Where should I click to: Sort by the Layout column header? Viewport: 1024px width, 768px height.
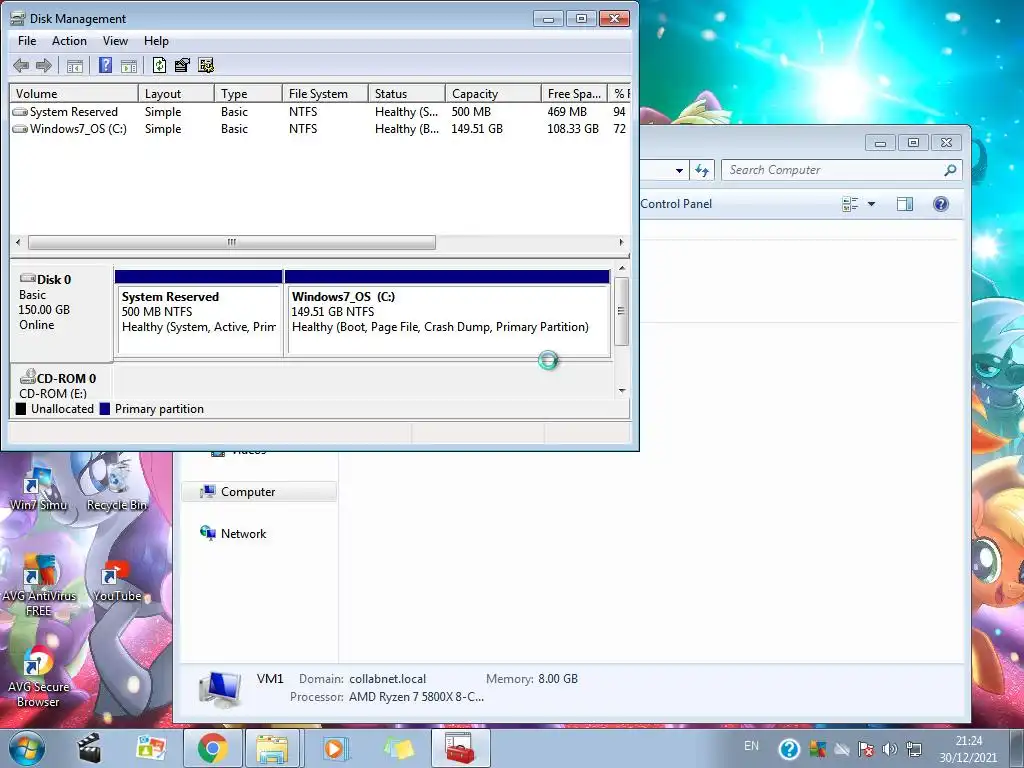[x=176, y=93]
